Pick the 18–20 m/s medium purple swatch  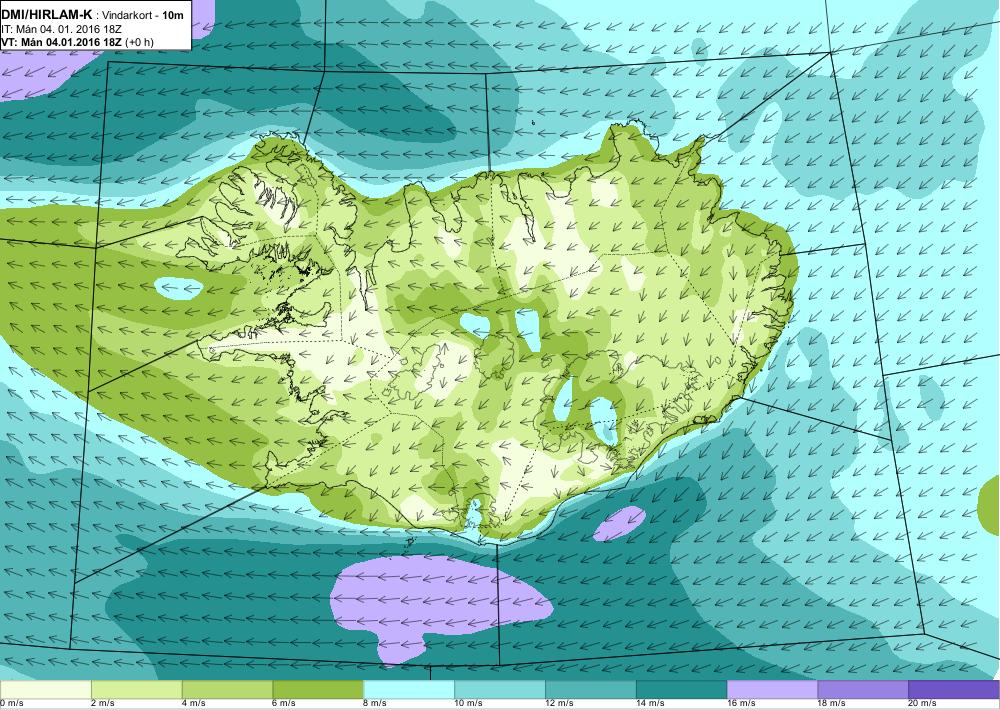point(863,690)
